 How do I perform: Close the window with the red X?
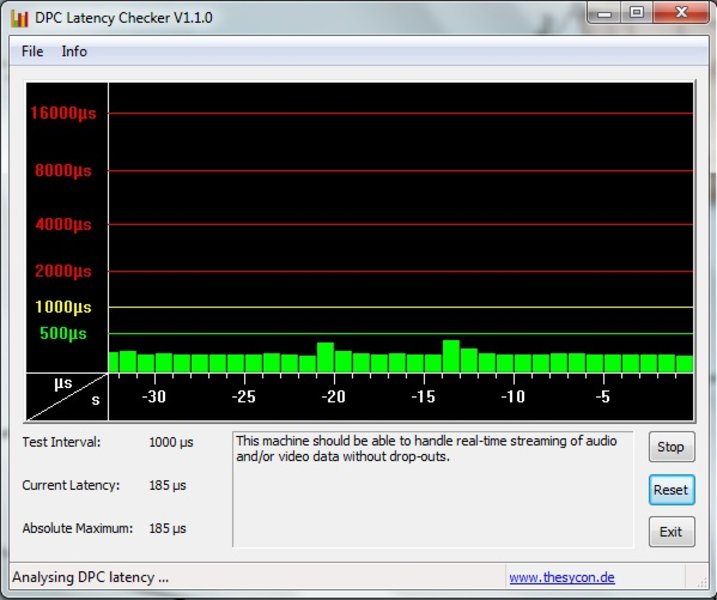(680, 13)
